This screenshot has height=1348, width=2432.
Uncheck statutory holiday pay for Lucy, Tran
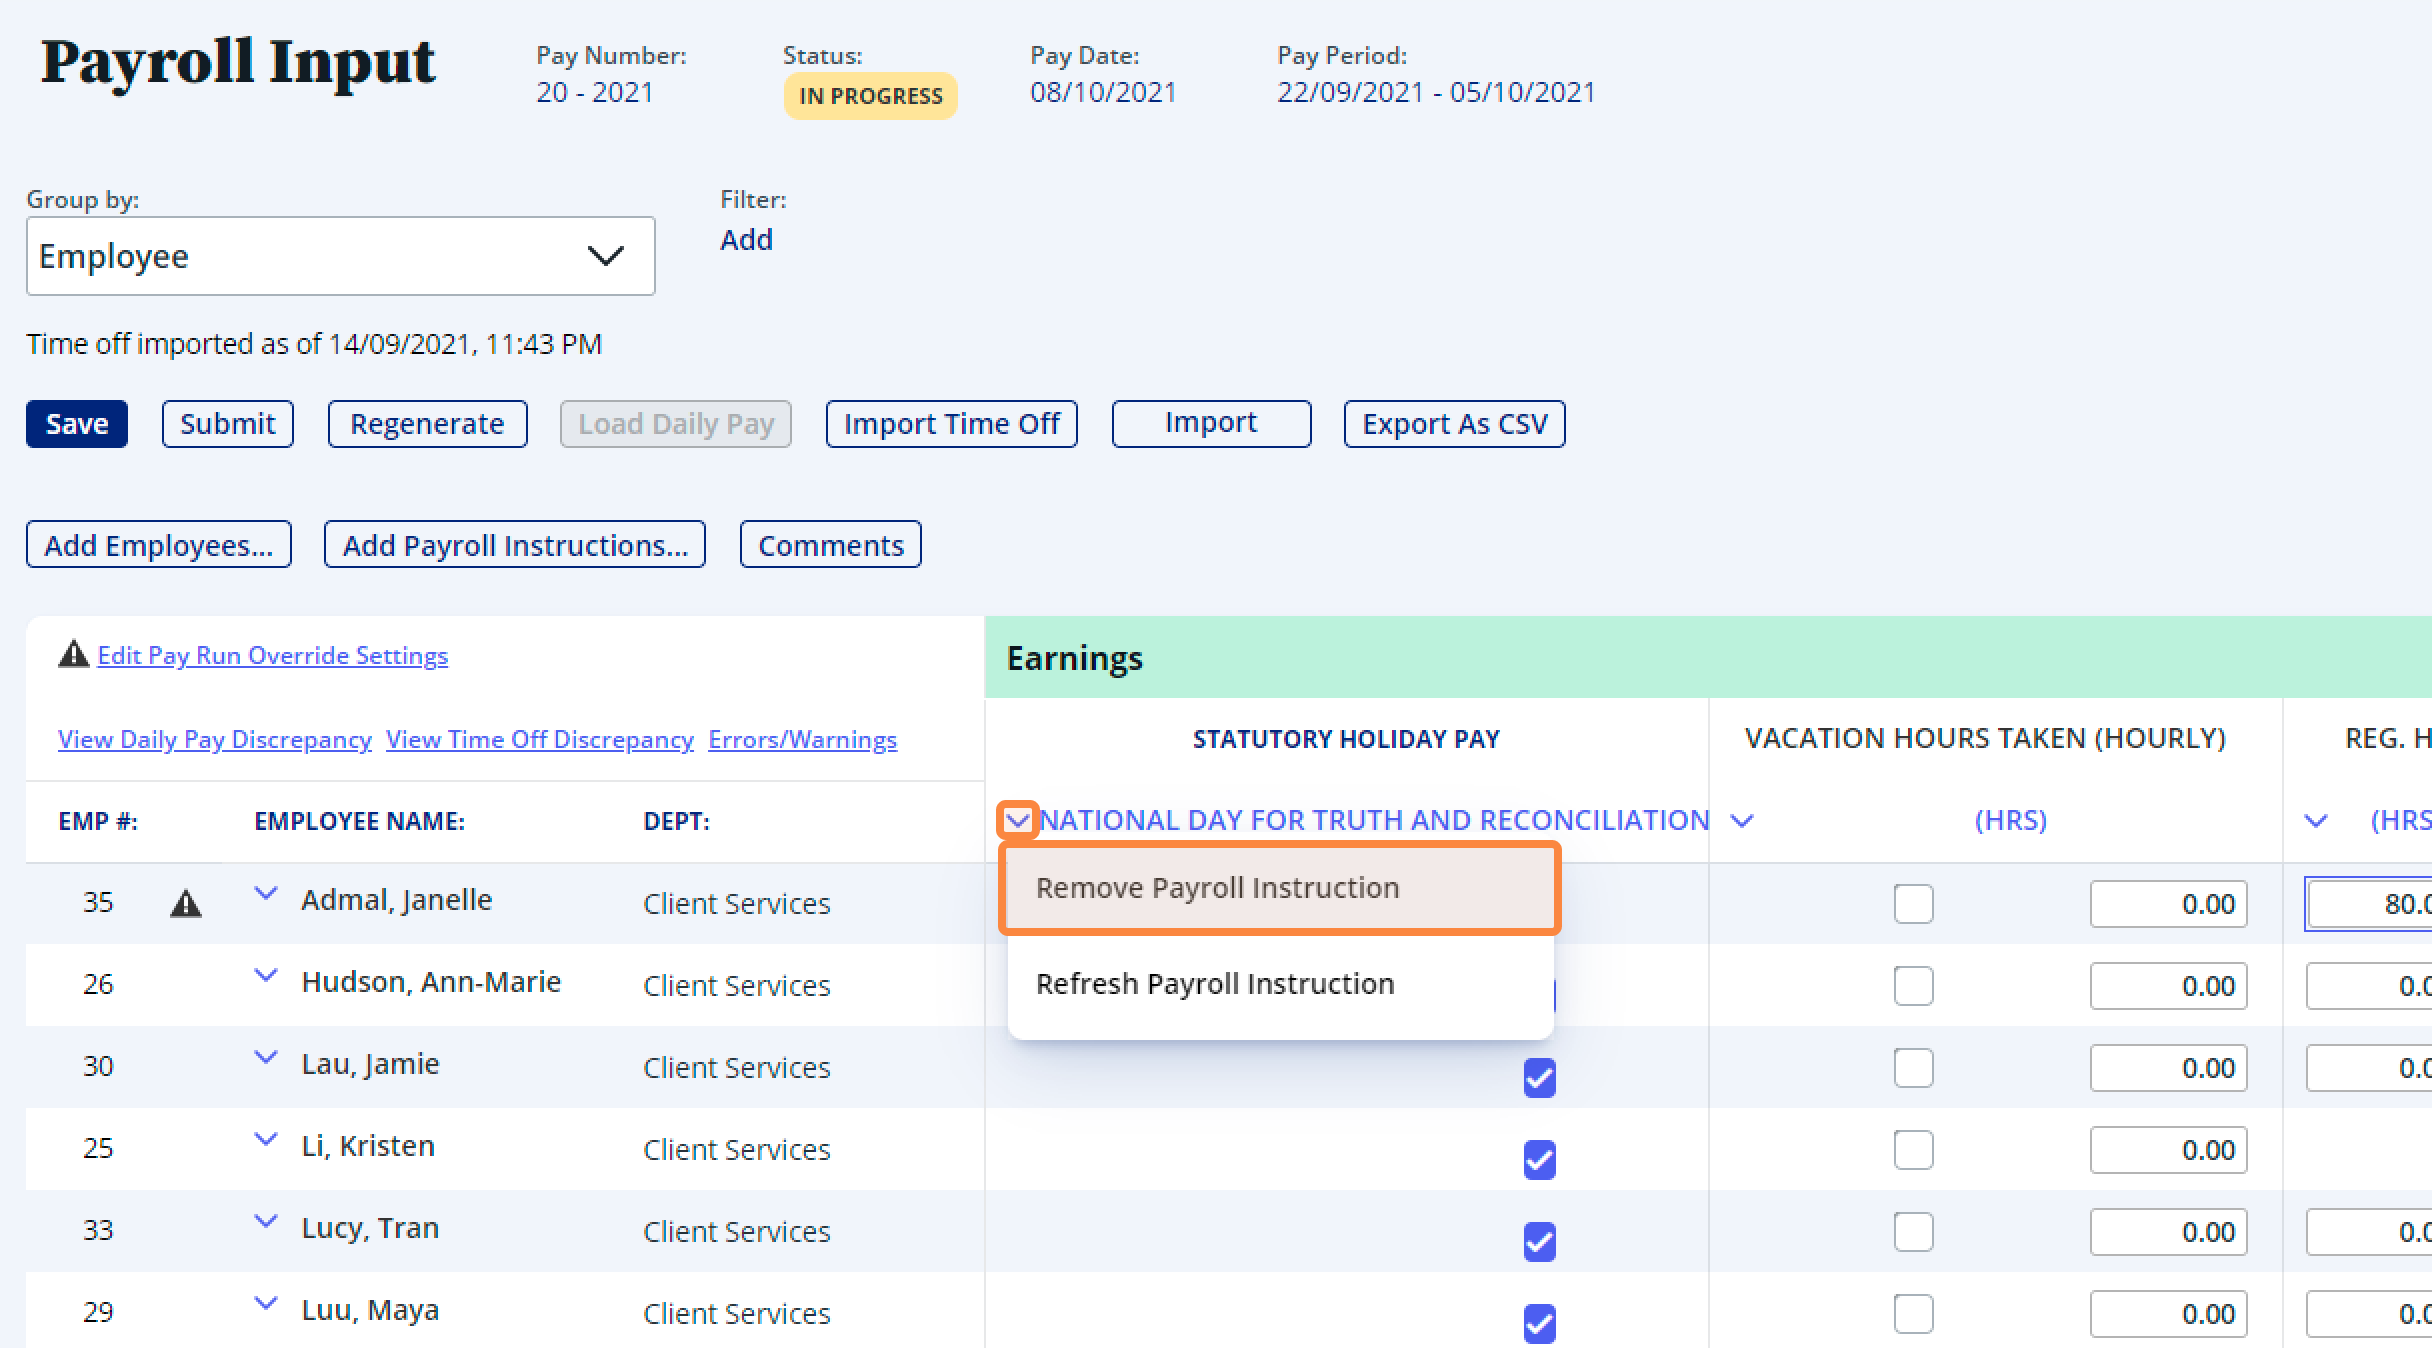(1539, 1242)
